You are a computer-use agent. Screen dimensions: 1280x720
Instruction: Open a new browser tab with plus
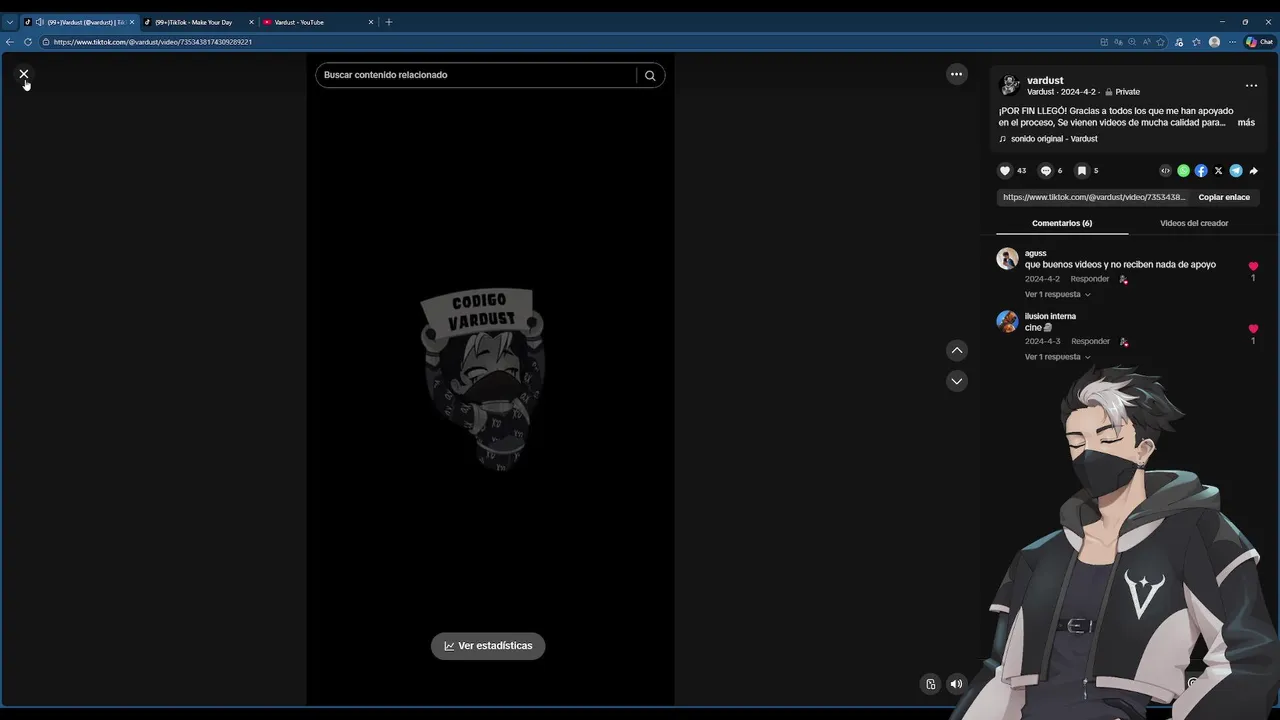pos(389,22)
